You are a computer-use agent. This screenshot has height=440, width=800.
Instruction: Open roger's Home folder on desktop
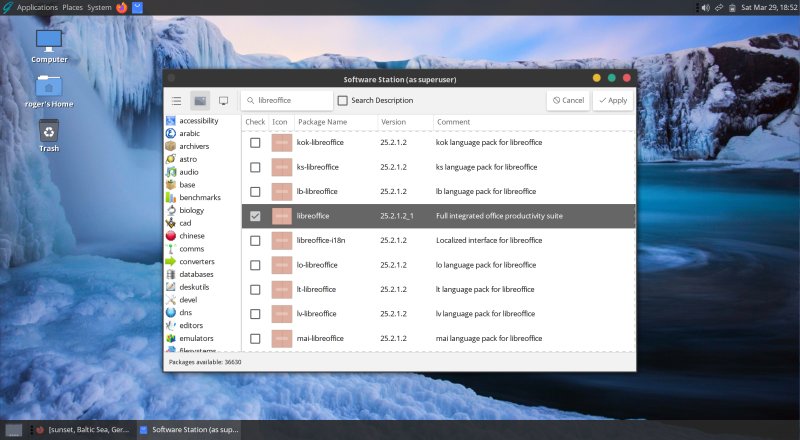pos(49,87)
